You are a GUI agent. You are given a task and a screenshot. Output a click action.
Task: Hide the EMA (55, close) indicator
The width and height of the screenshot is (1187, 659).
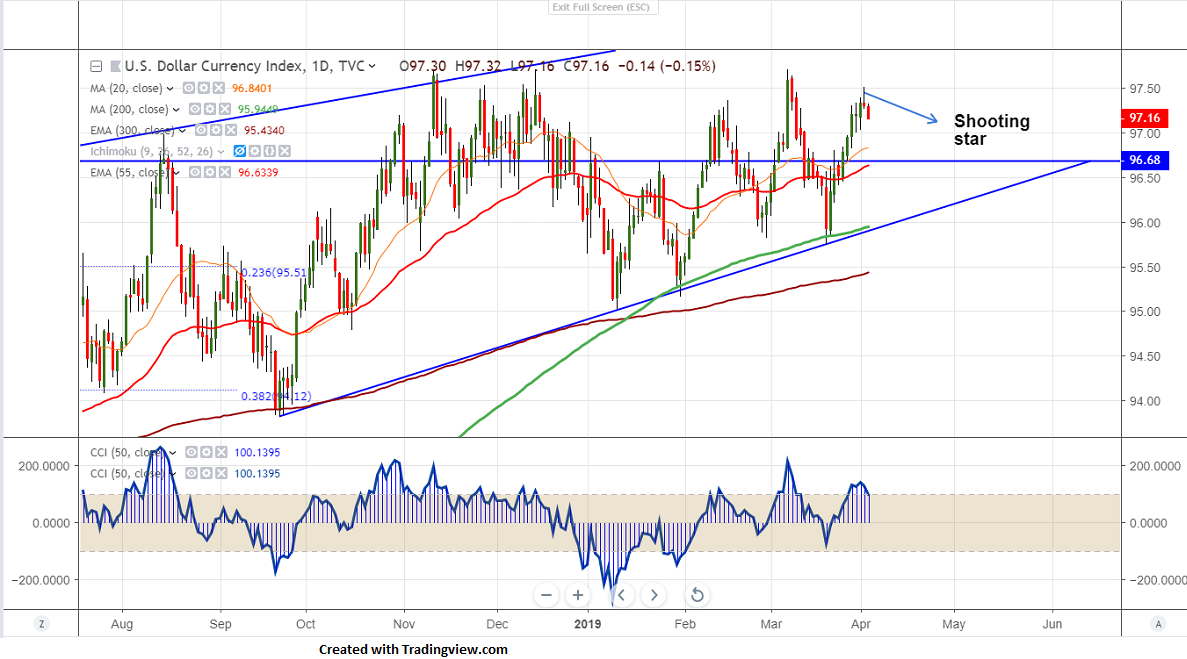(x=195, y=173)
